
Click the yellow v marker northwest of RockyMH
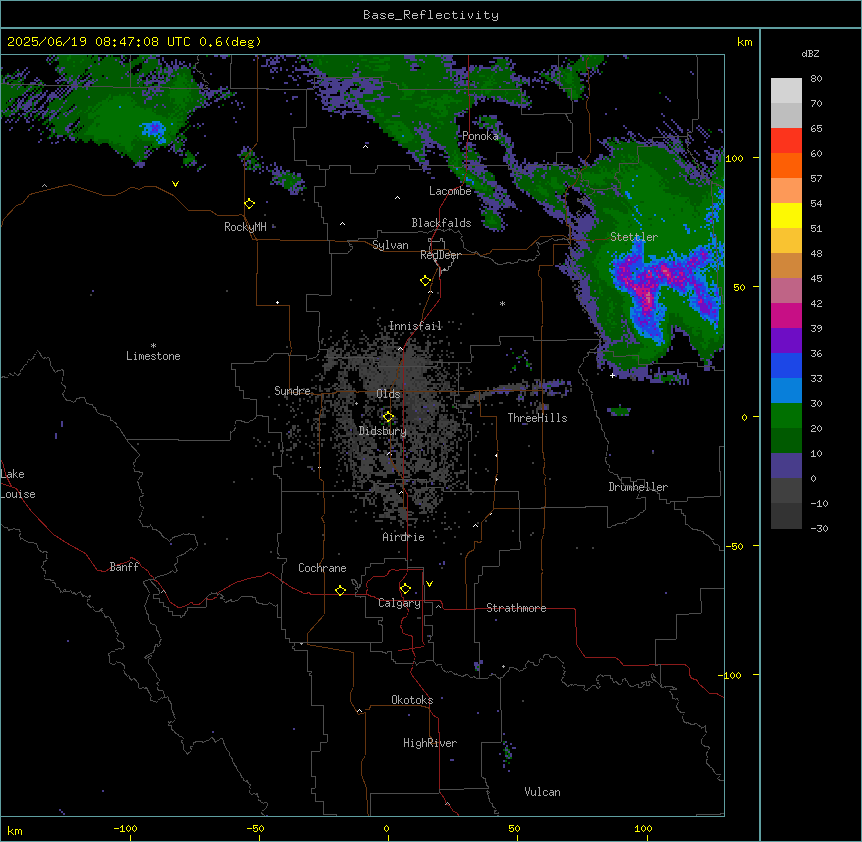coord(175,184)
